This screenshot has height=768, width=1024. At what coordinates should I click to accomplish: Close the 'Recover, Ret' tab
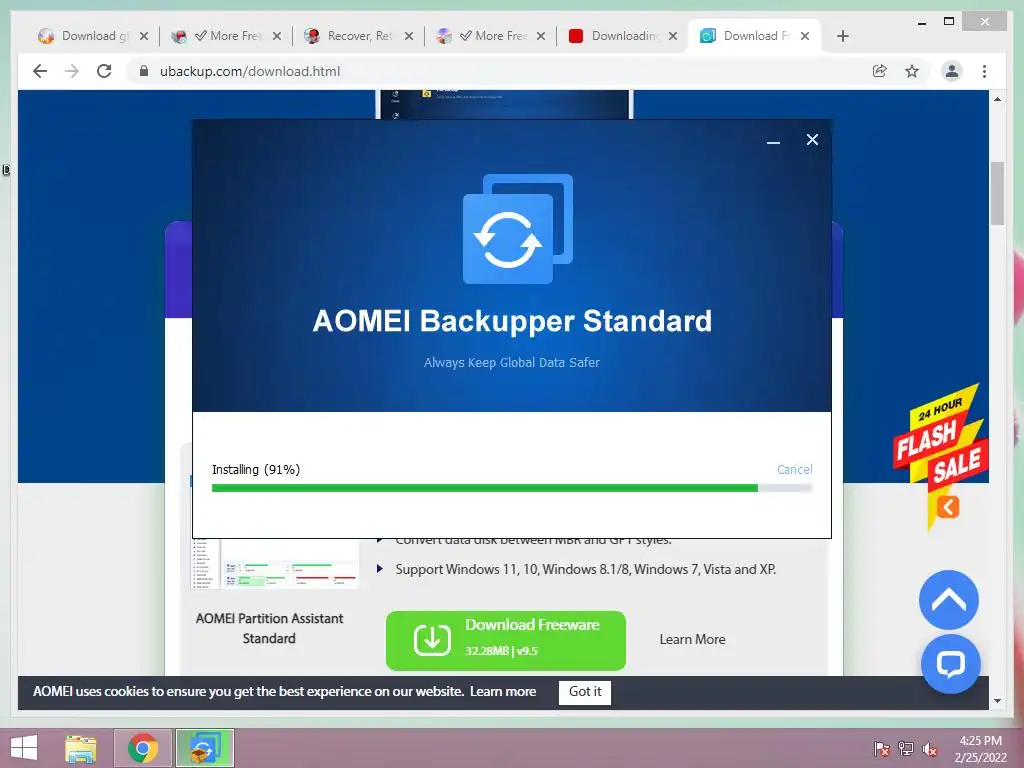[409, 36]
